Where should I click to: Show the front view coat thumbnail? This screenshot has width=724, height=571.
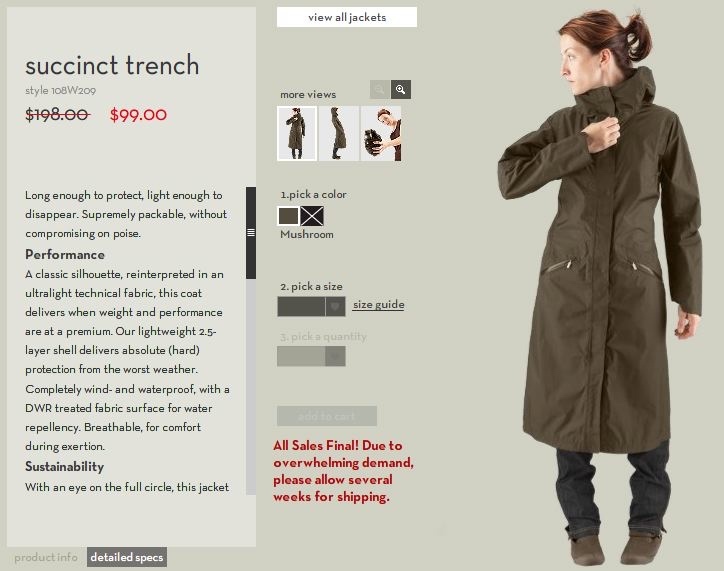point(297,133)
